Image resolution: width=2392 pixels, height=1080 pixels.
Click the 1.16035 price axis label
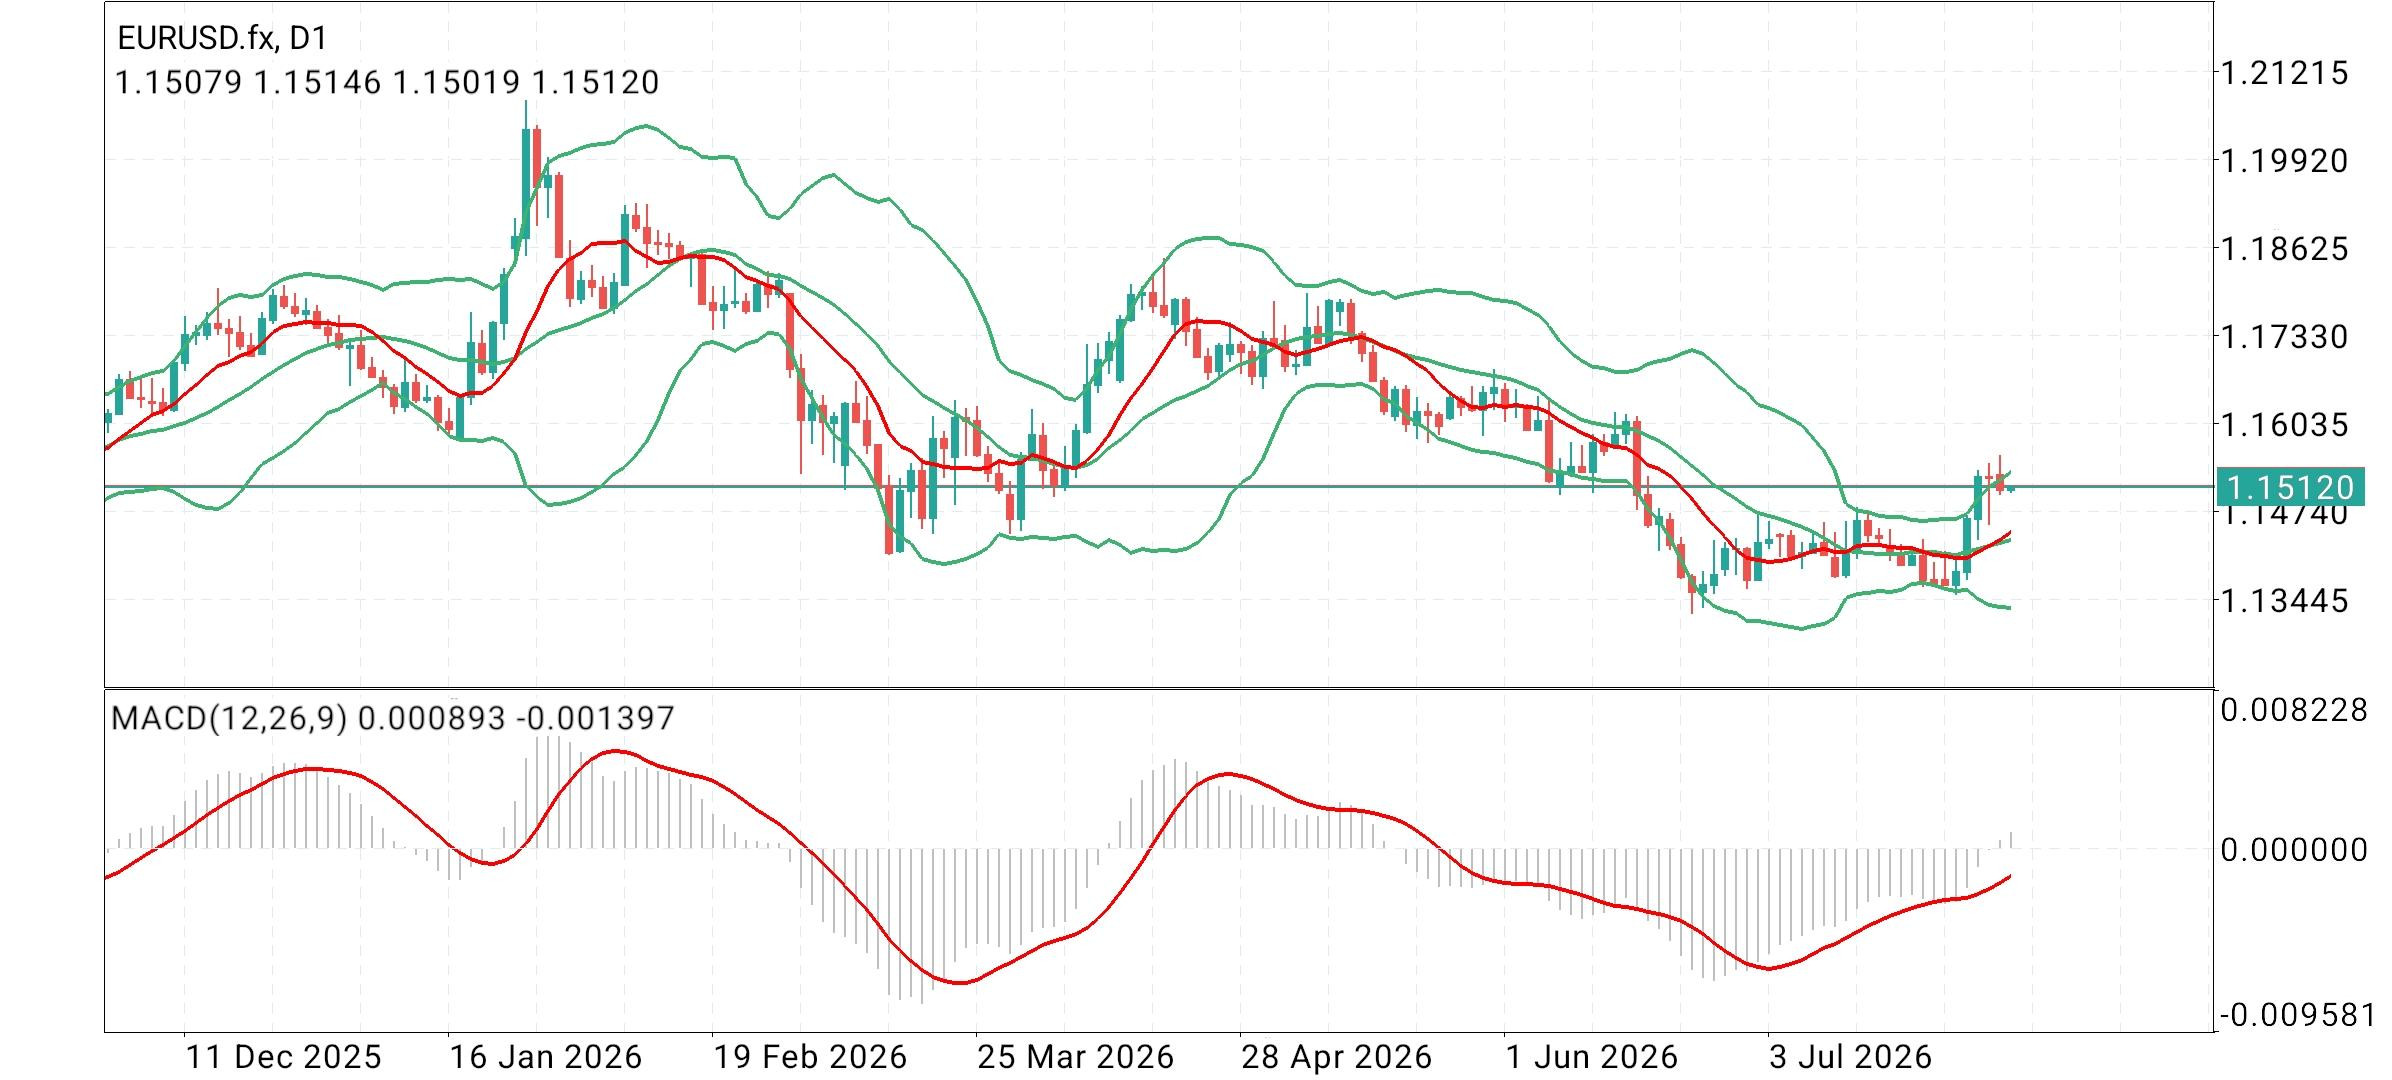click(2283, 424)
